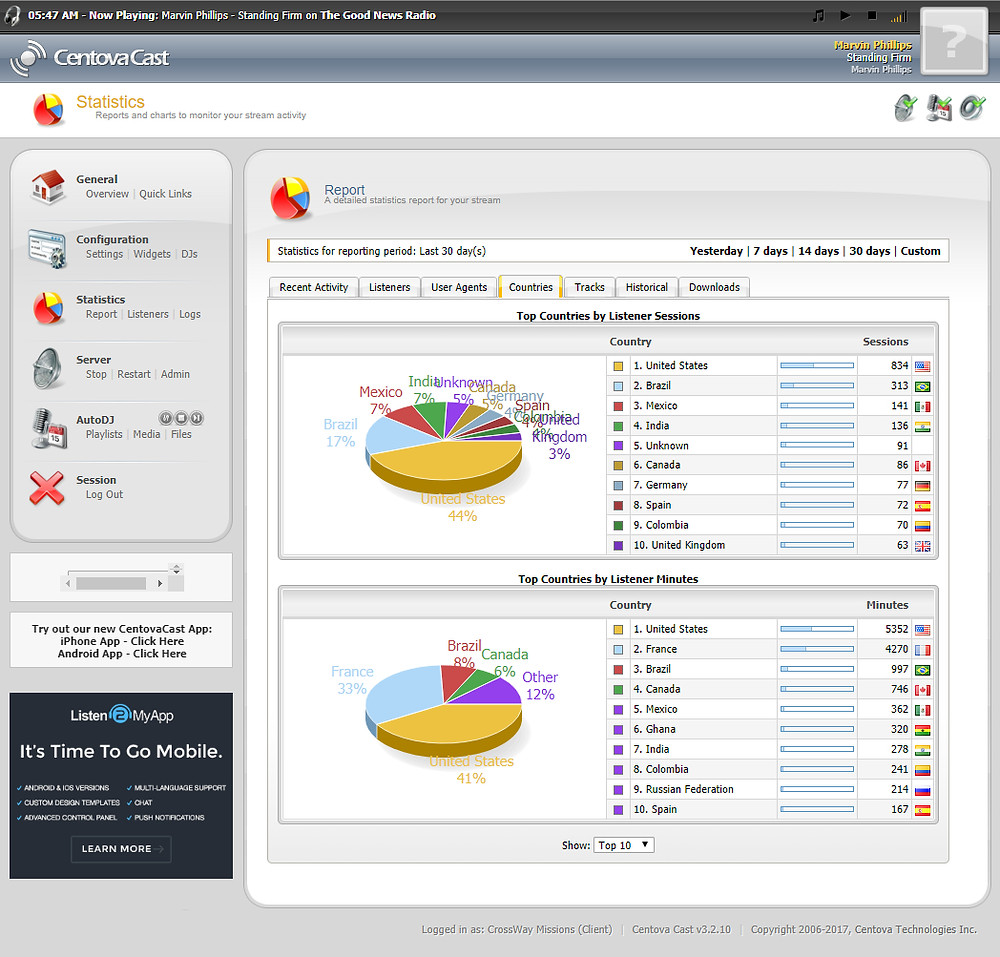Click the horizontal scrollbar thumb in widget box

[x=111, y=583]
